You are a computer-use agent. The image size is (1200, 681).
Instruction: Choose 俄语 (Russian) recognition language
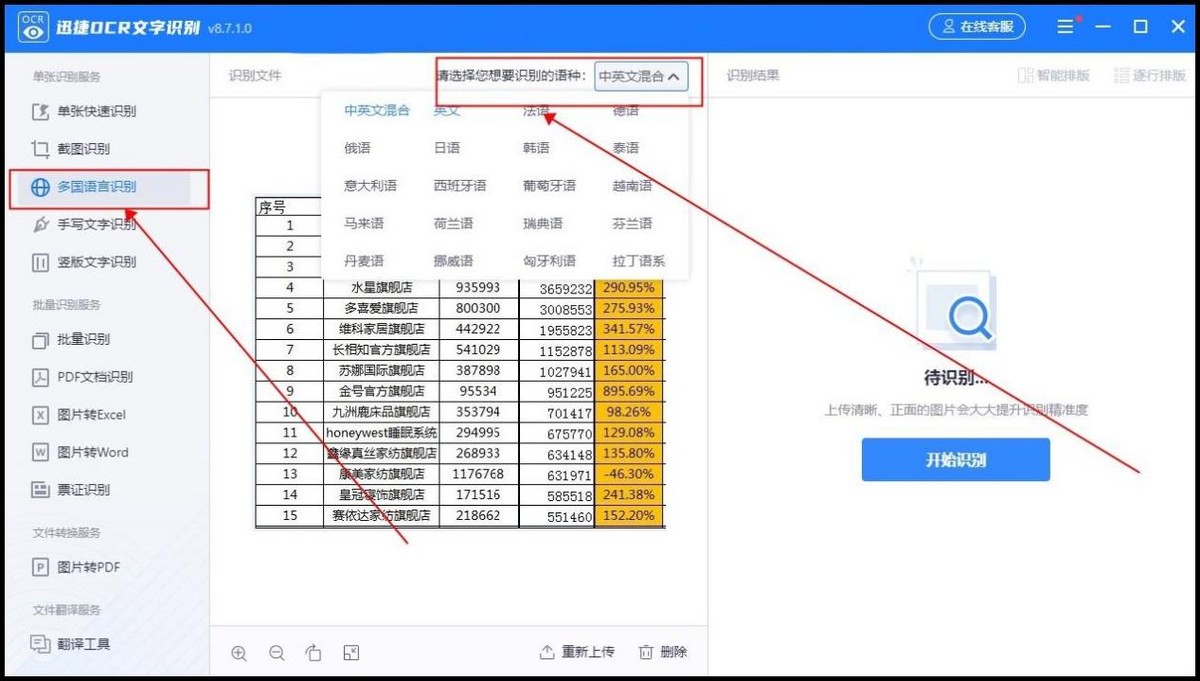click(356, 148)
